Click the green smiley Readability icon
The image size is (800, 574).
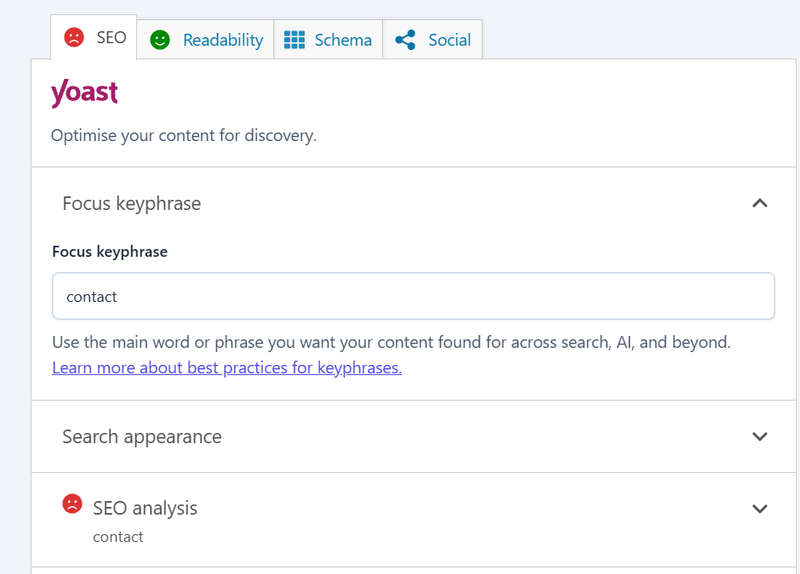(160, 40)
